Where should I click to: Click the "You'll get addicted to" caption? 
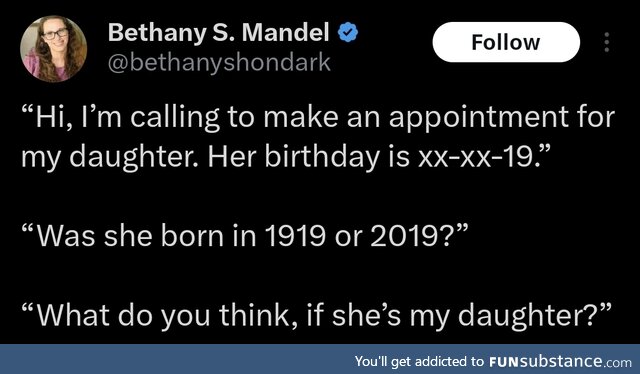point(419,361)
